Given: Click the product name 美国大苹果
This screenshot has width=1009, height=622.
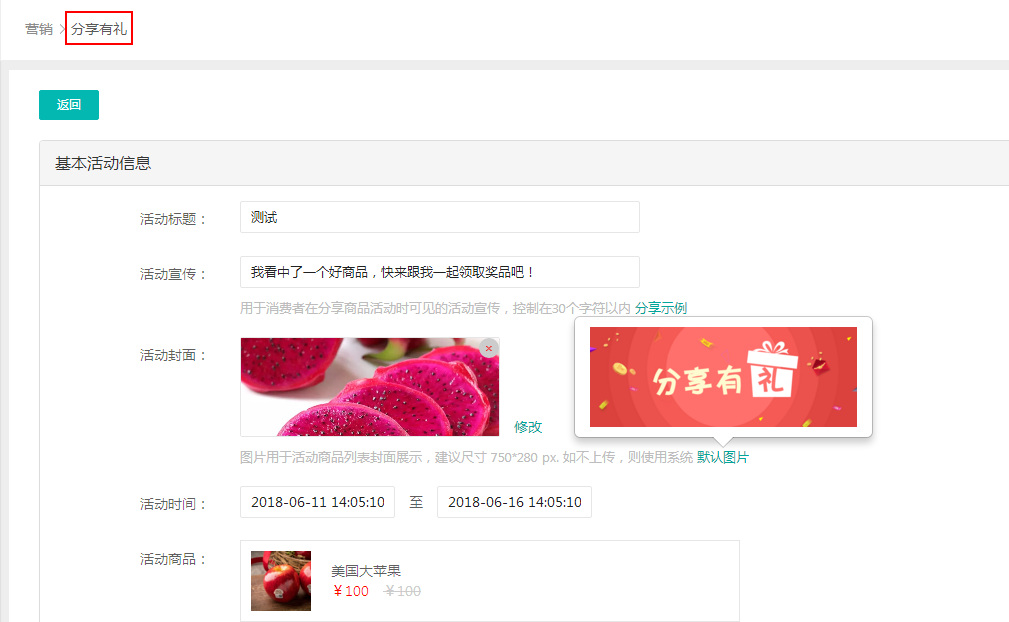Looking at the screenshot, I should [x=366, y=571].
